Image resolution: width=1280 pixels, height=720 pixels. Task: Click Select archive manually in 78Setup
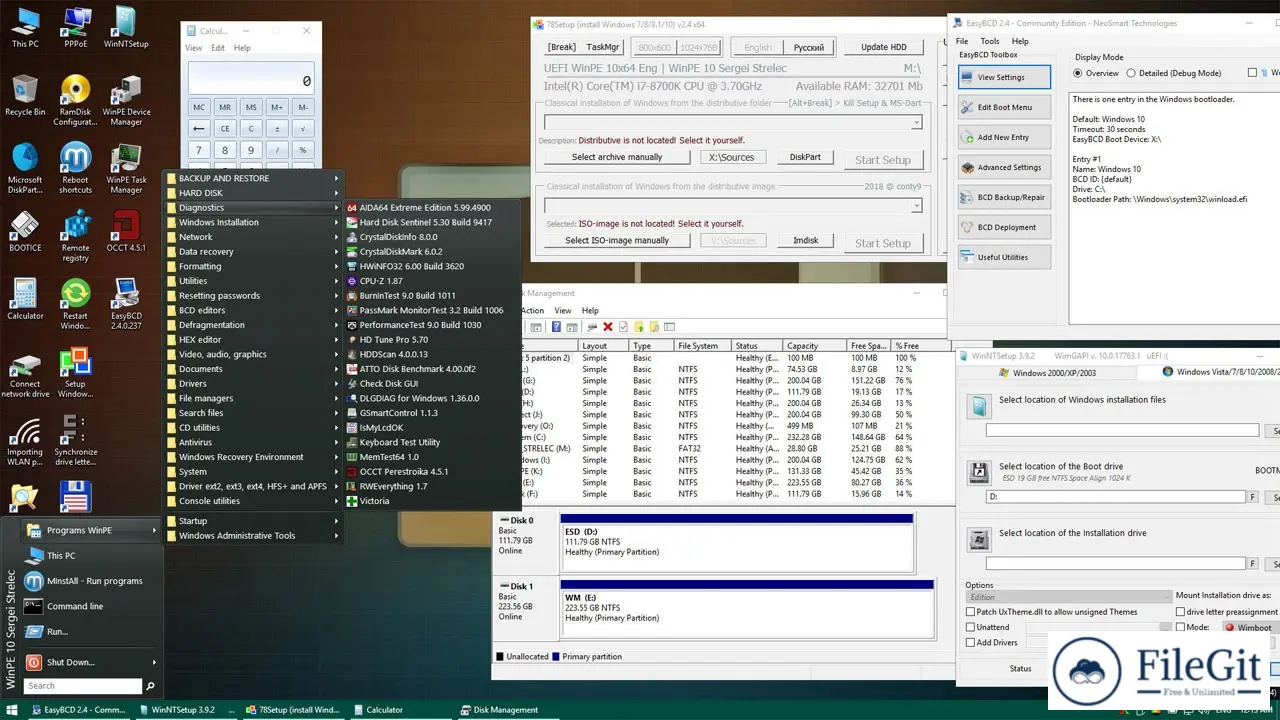click(x=617, y=157)
